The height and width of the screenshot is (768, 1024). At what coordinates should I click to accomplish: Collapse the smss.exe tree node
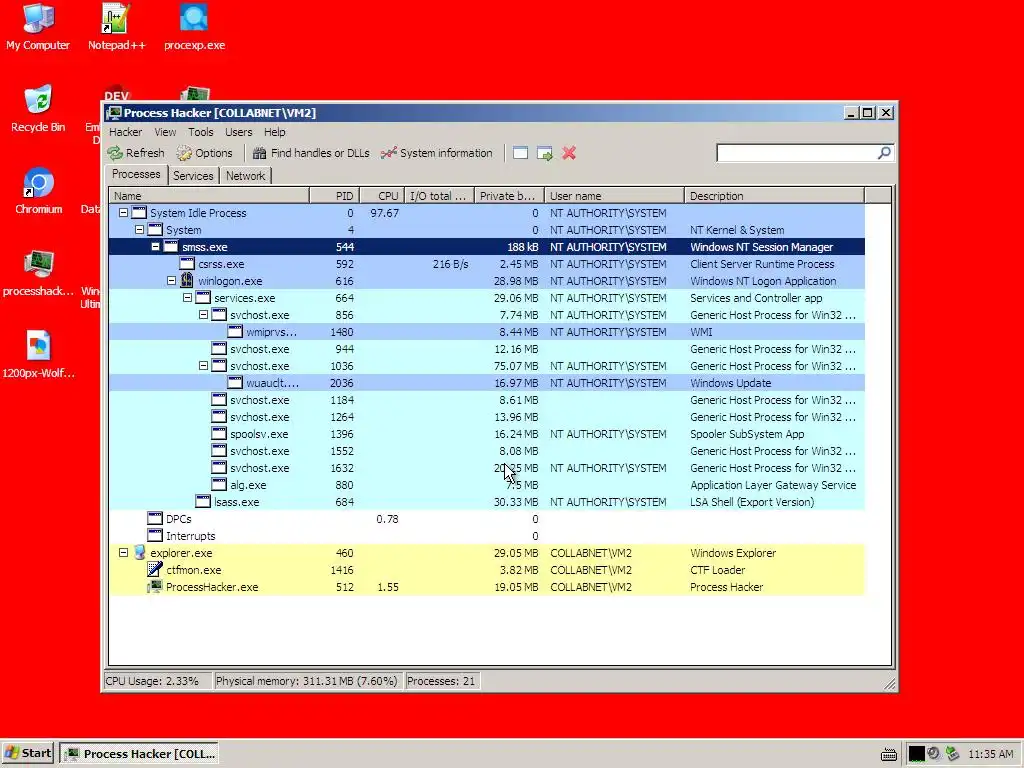tap(155, 247)
